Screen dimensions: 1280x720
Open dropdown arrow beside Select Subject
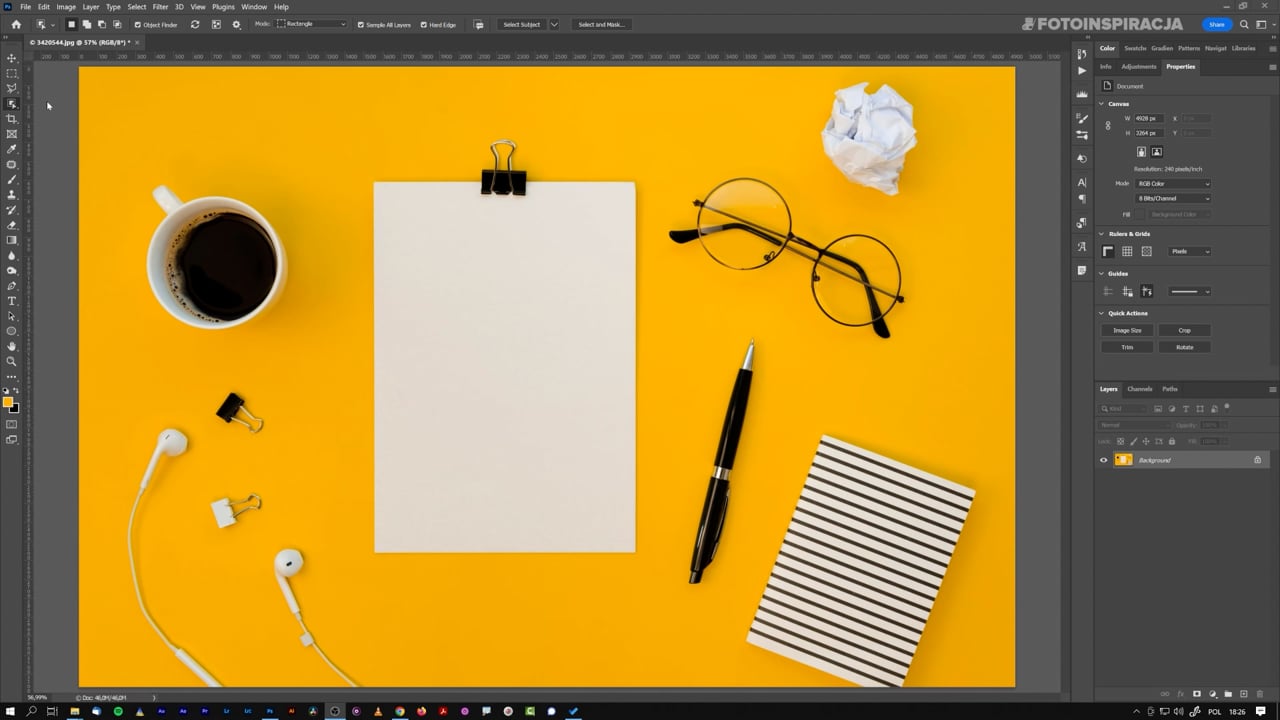coord(554,24)
